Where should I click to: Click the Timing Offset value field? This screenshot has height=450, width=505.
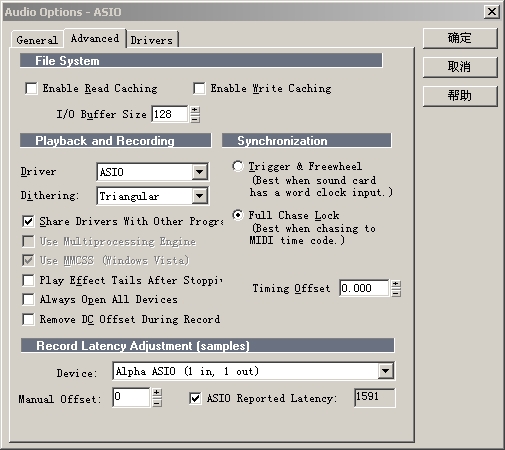364,288
